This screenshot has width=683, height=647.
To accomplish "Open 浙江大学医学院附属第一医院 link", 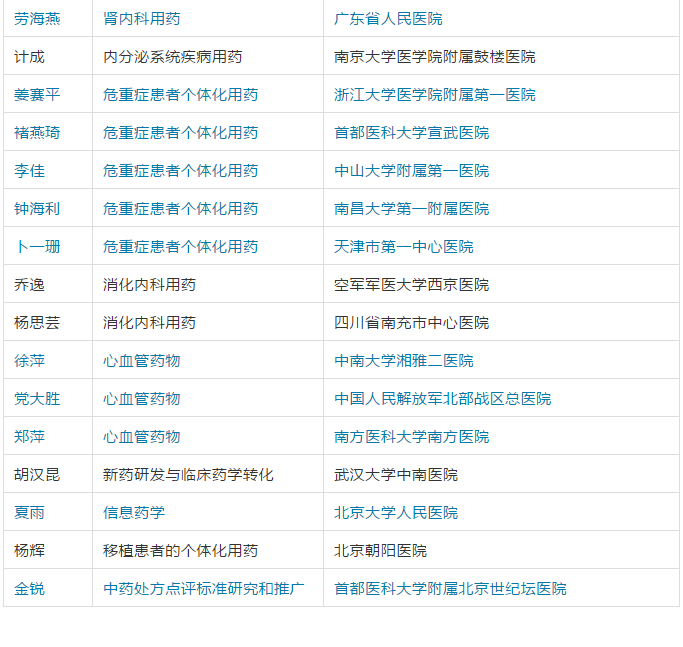I will (x=435, y=95).
